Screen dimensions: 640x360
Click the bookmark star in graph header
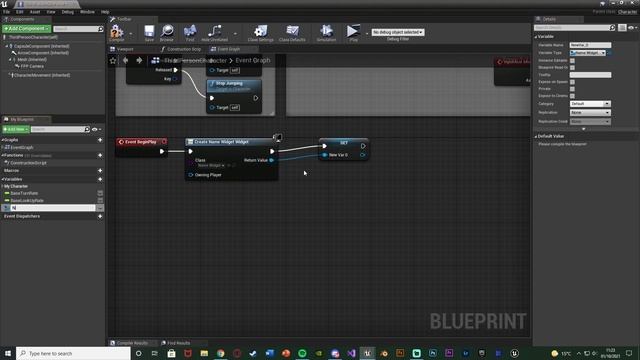point(113,60)
